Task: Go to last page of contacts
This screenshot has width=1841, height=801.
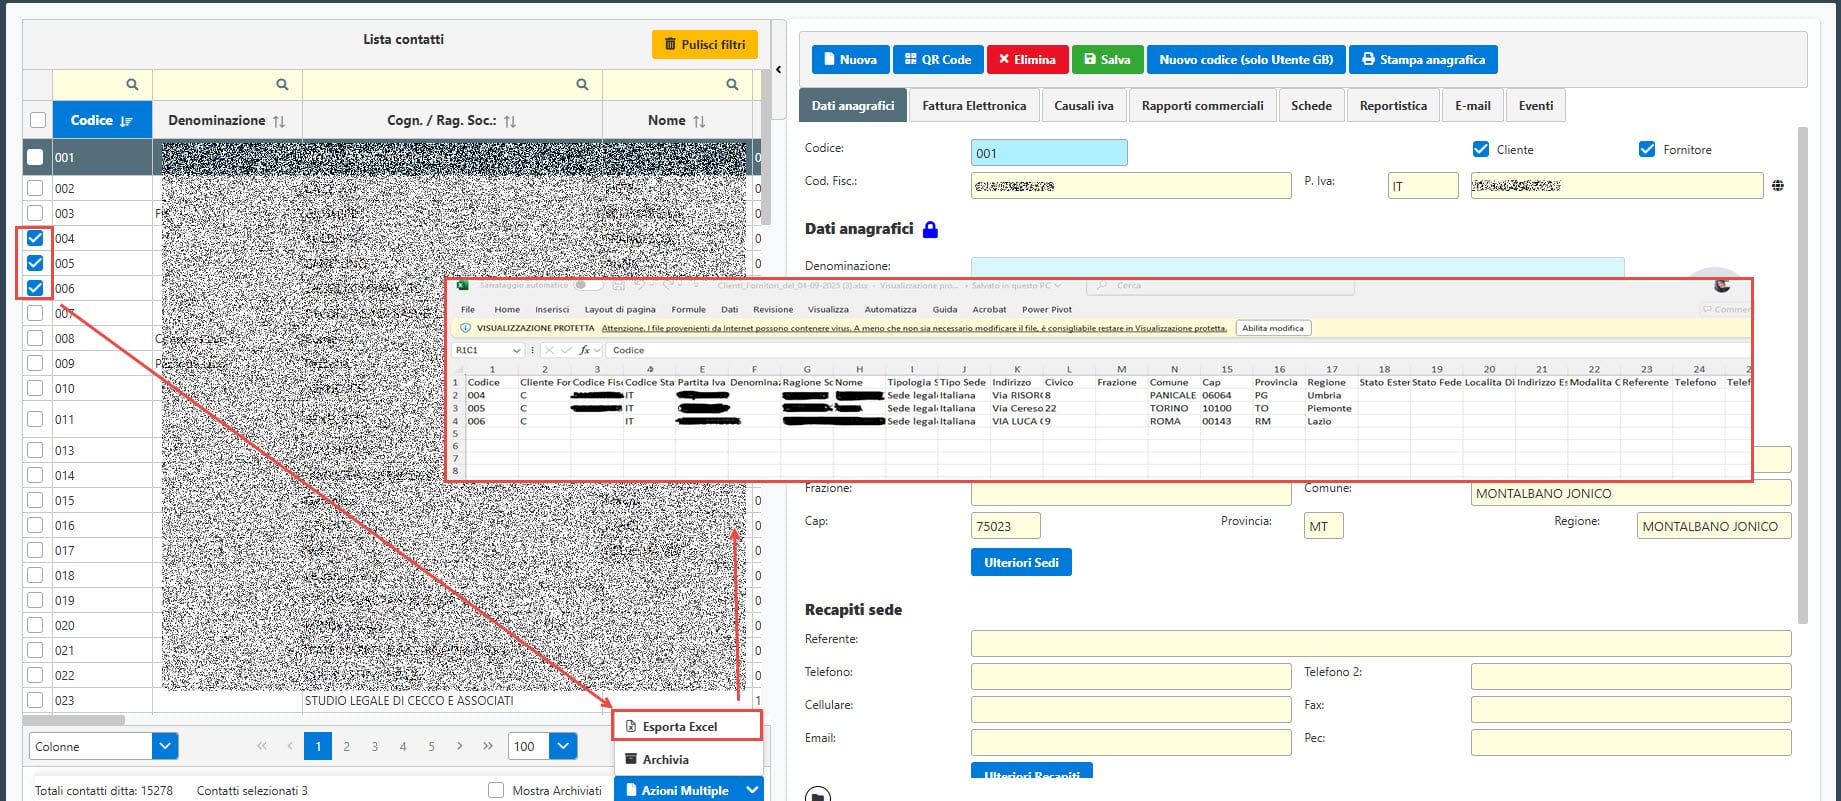Action: (x=488, y=746)
